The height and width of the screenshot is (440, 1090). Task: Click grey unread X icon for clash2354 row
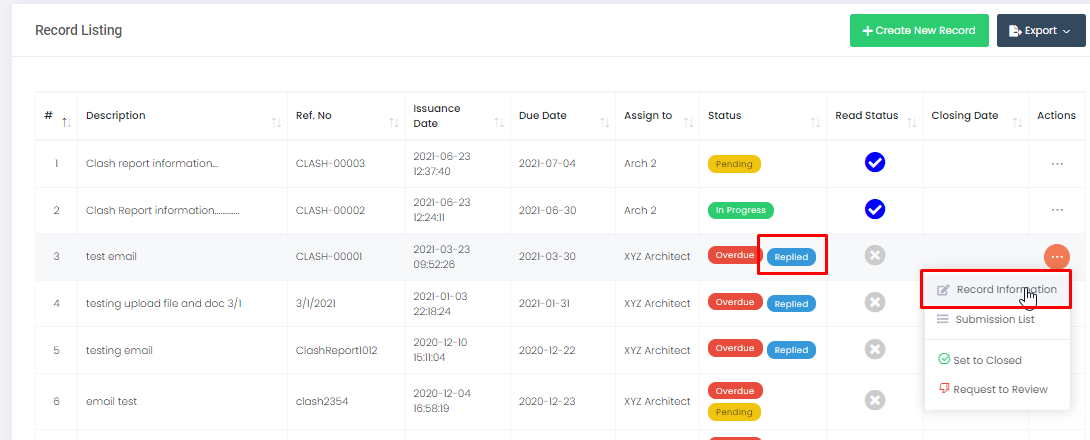click(875, 400)
